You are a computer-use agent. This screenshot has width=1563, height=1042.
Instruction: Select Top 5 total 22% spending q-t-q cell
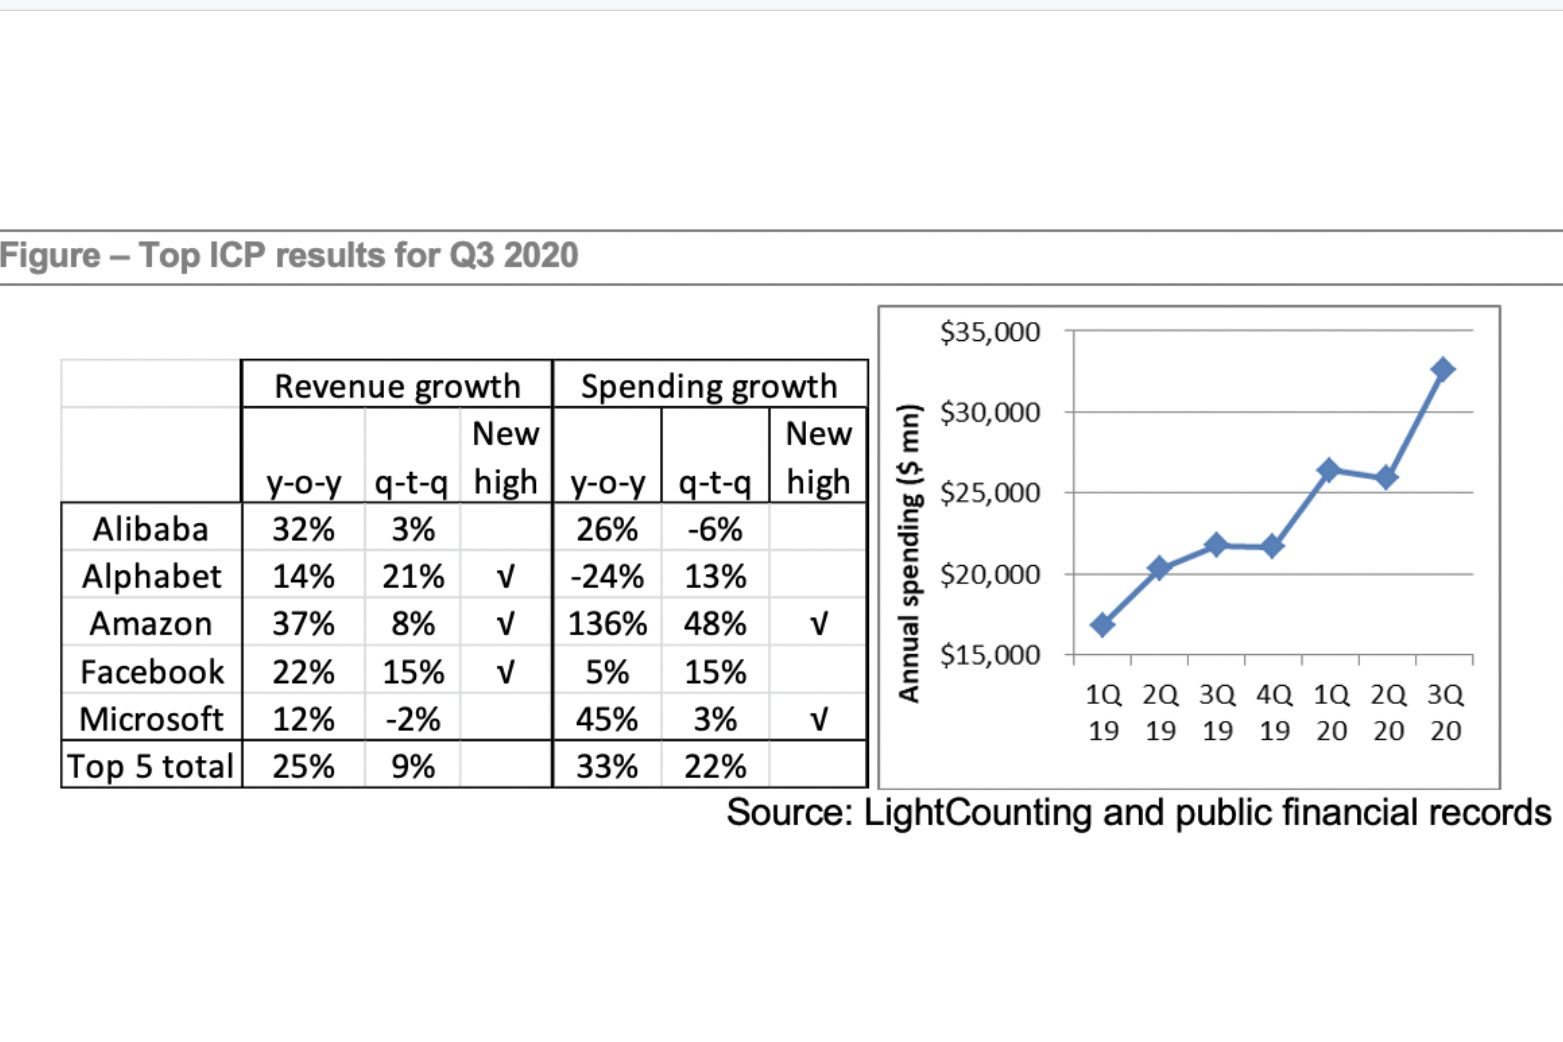coord(715,766)
